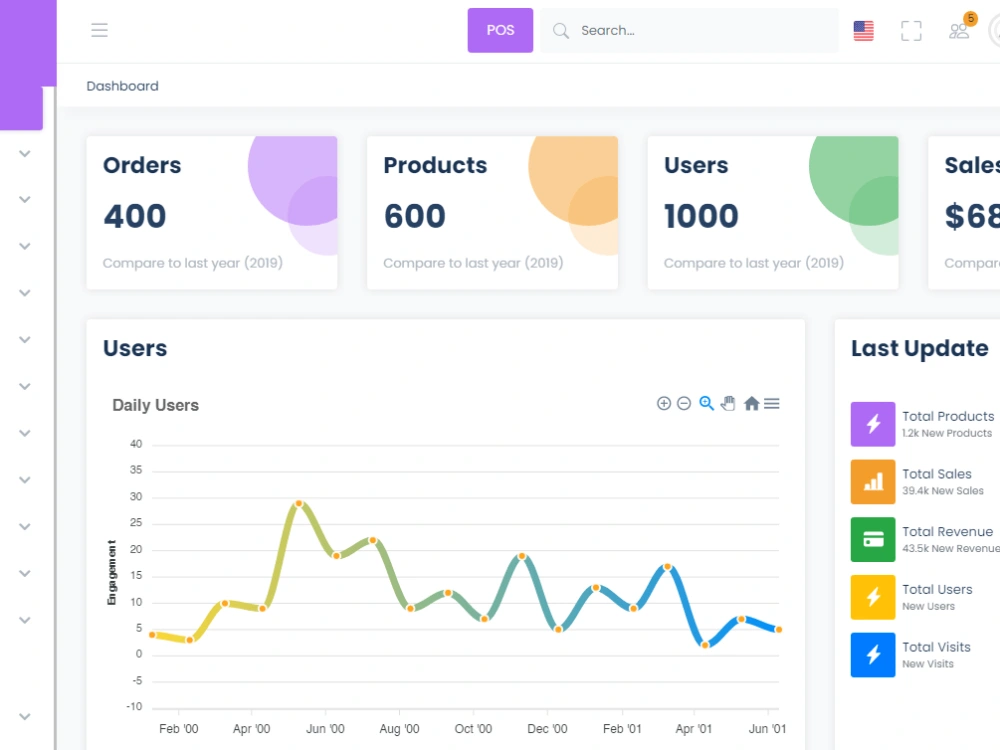Click the Feb '00 axis label
The width and height of the screenshot is (1000, 750).
(x=179, y=728)
